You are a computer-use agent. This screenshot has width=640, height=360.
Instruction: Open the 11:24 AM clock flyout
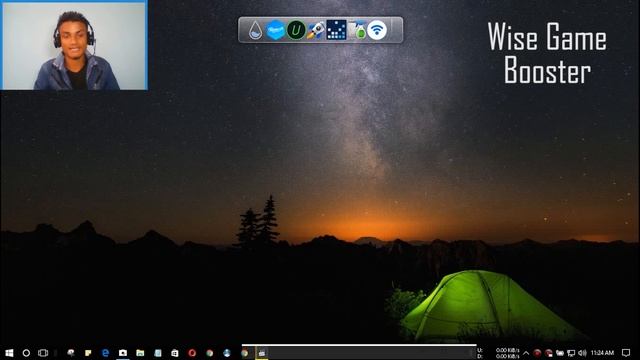coord(602,353)
